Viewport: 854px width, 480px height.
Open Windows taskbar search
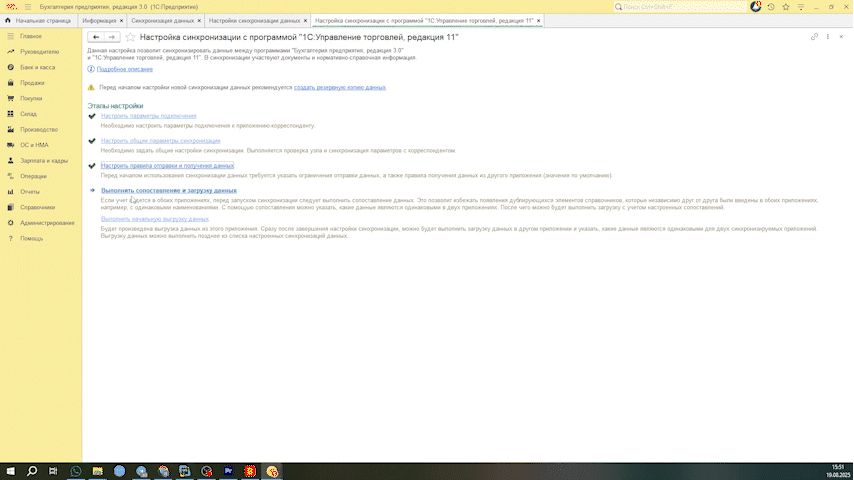[x=32, y=471]
